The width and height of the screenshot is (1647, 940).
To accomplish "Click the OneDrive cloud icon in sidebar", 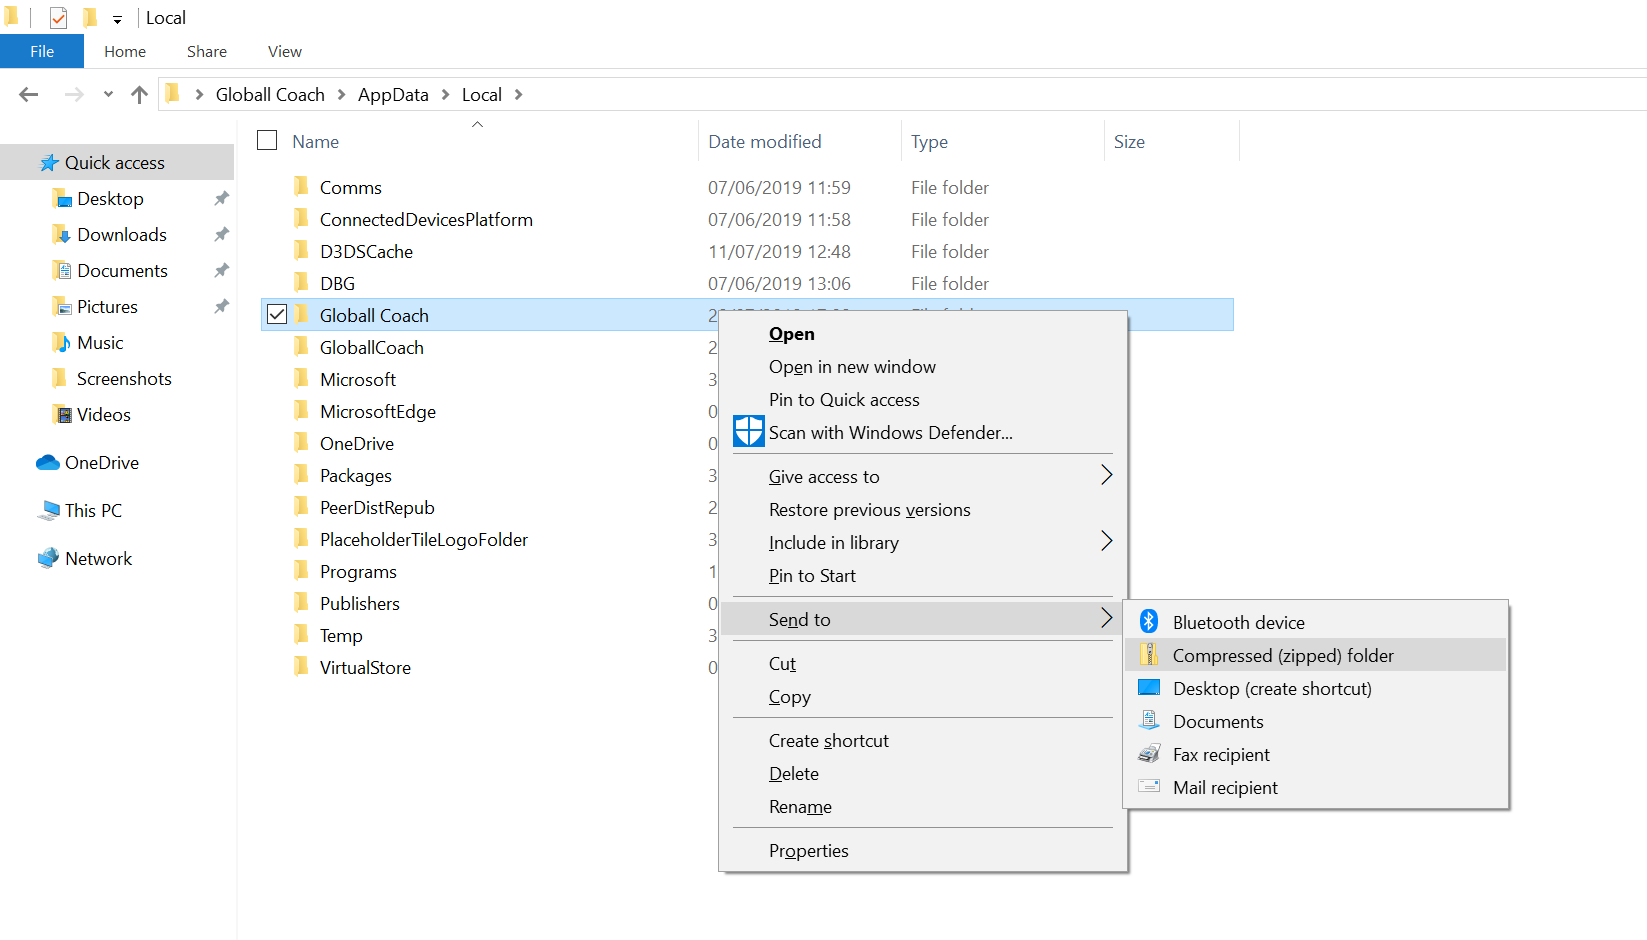I will click(48, 463).
